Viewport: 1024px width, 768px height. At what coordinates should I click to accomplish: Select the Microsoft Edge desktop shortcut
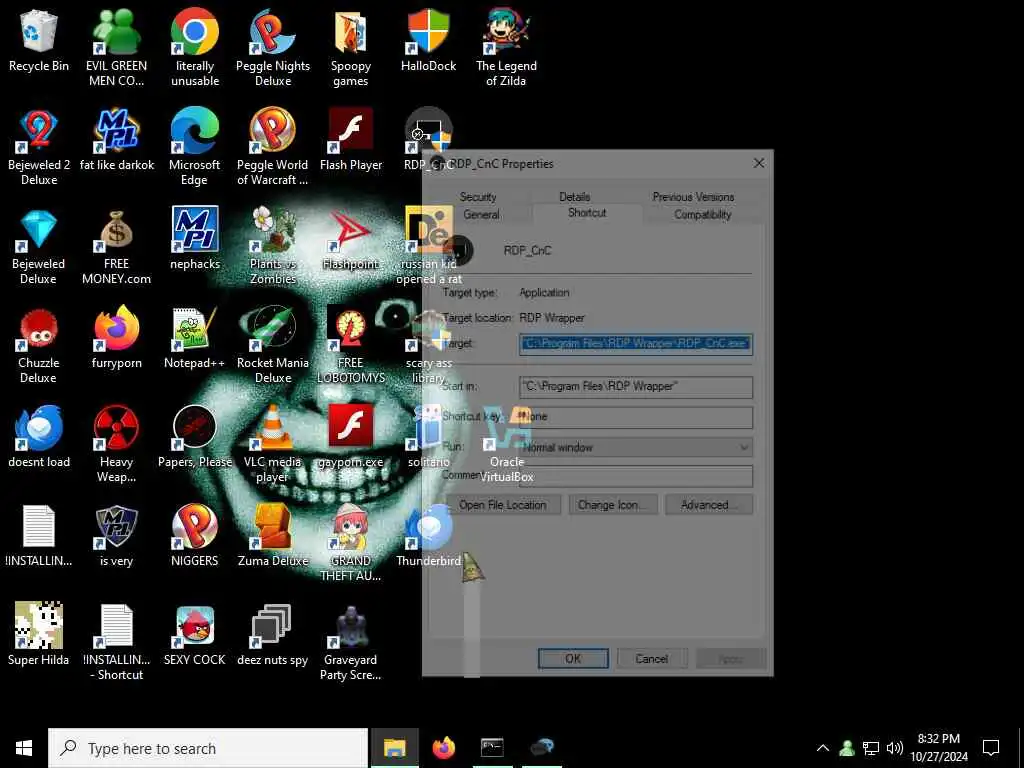tap(195, 147)
